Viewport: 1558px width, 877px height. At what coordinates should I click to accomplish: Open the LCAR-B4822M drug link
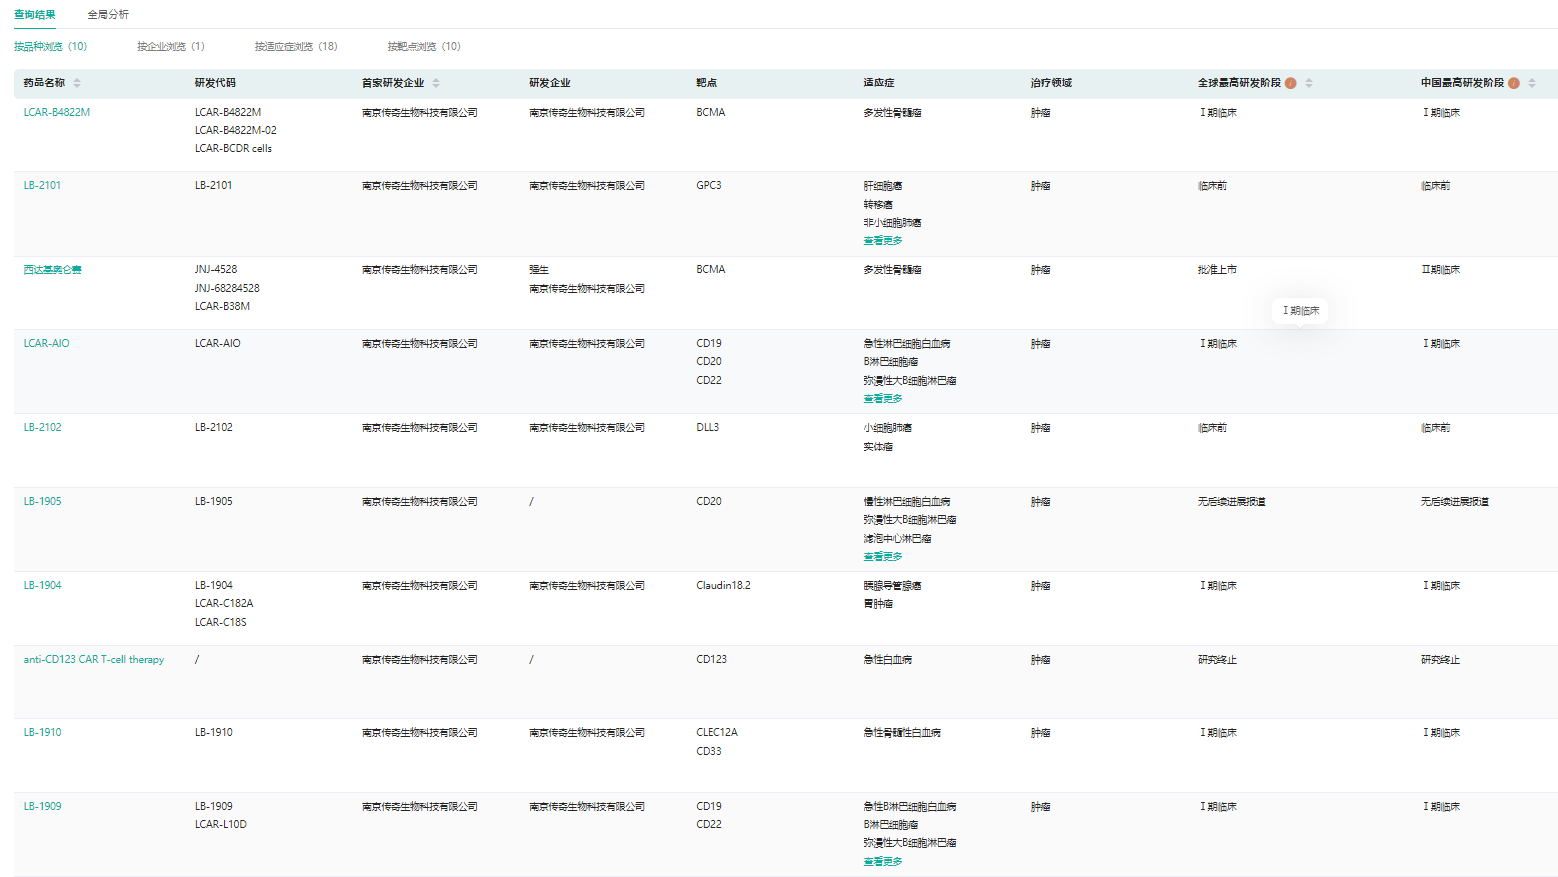pos(57,113)
